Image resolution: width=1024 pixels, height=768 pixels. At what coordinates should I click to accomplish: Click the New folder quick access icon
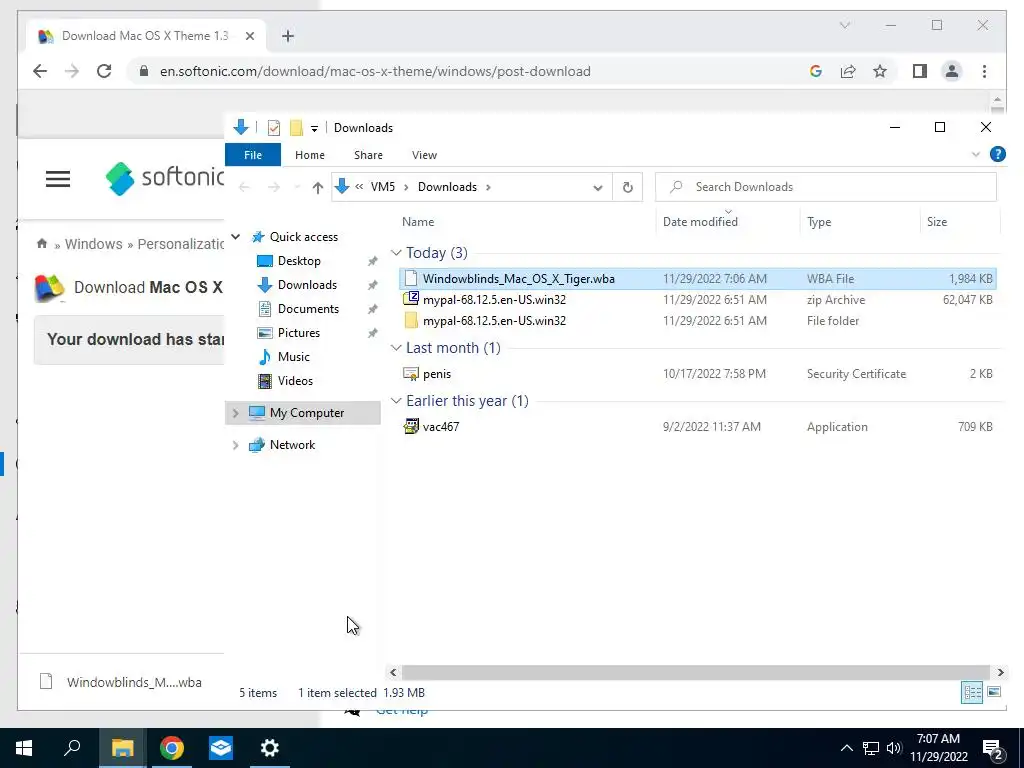pyautogui.click(x=296, y=128)
